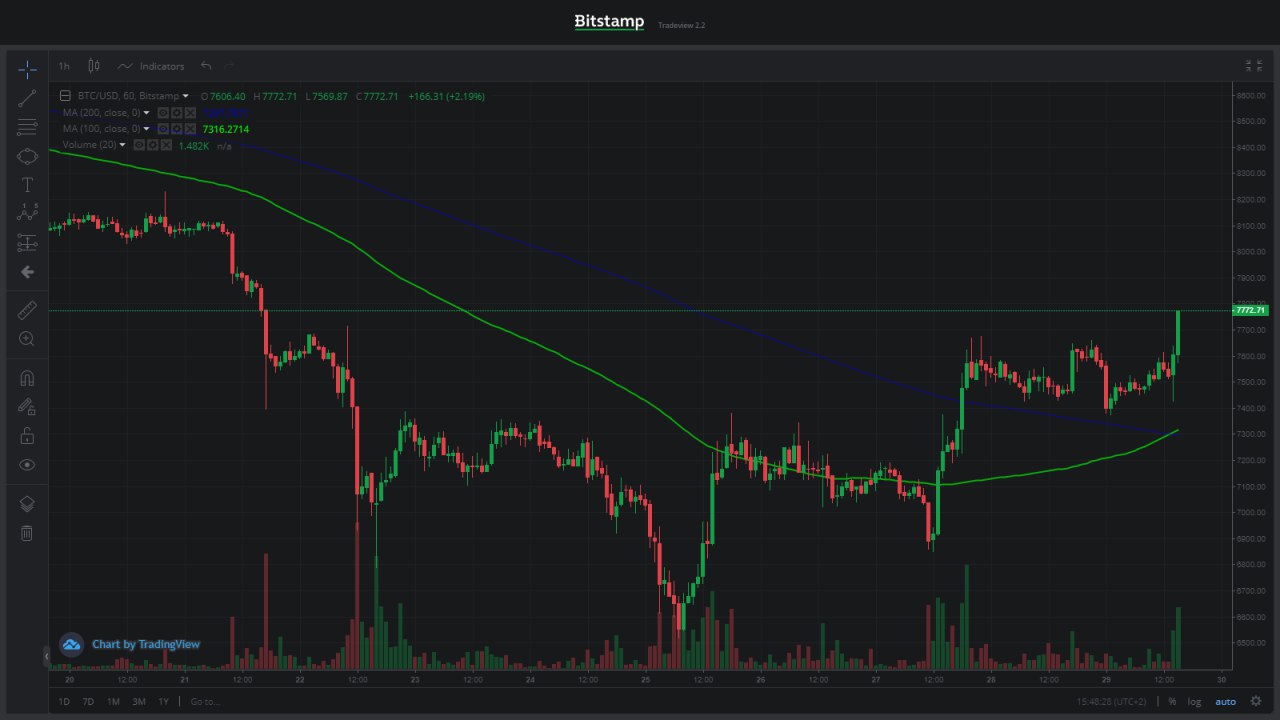Click the Volume value 1.482K

[x=194, y=146]
